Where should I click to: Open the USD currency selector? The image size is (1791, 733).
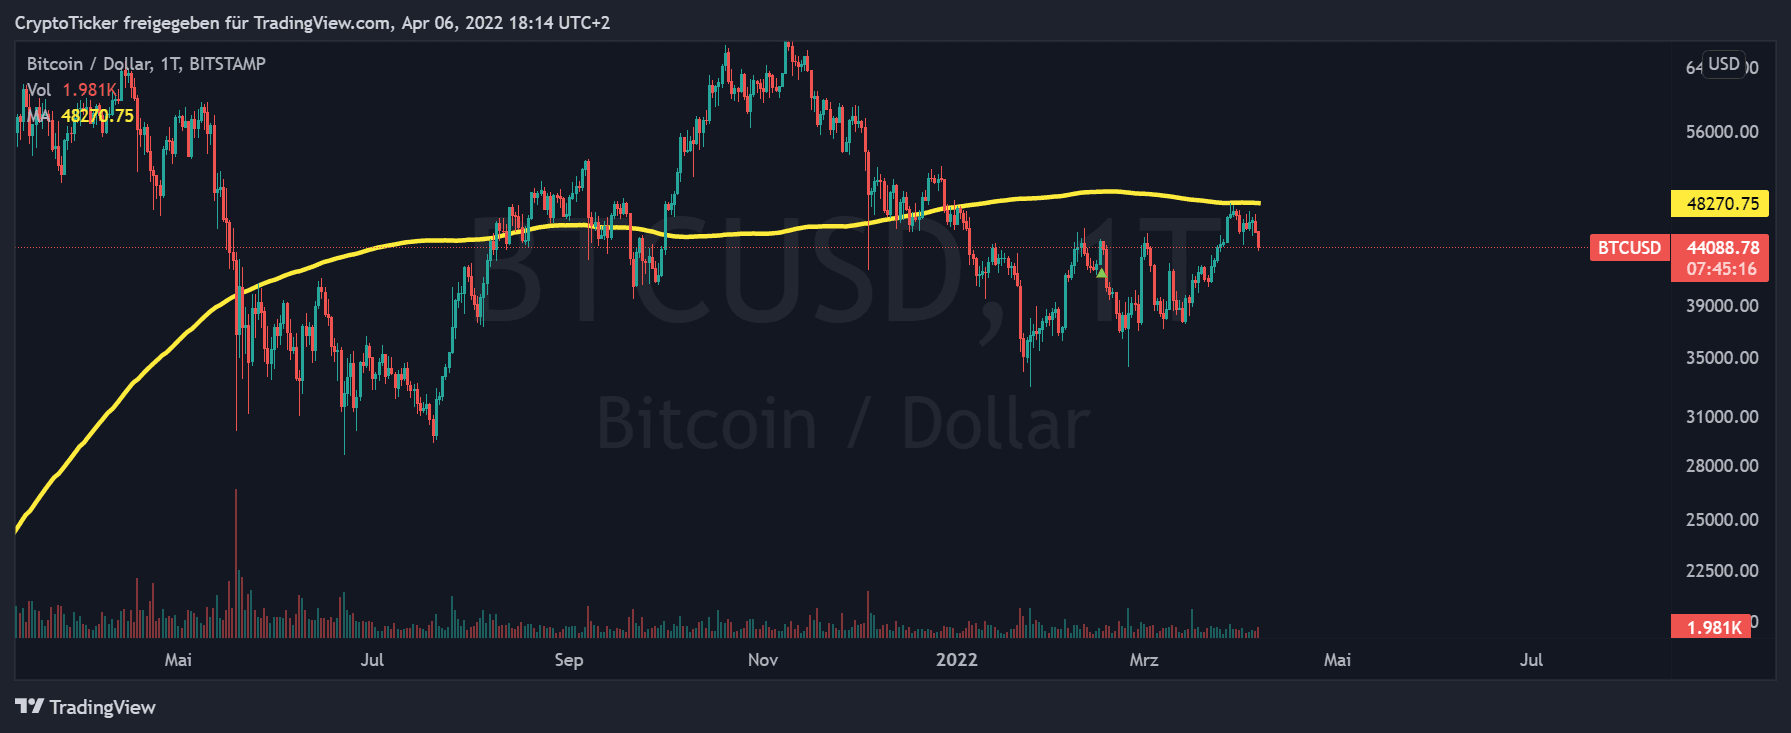[1723, 64]
